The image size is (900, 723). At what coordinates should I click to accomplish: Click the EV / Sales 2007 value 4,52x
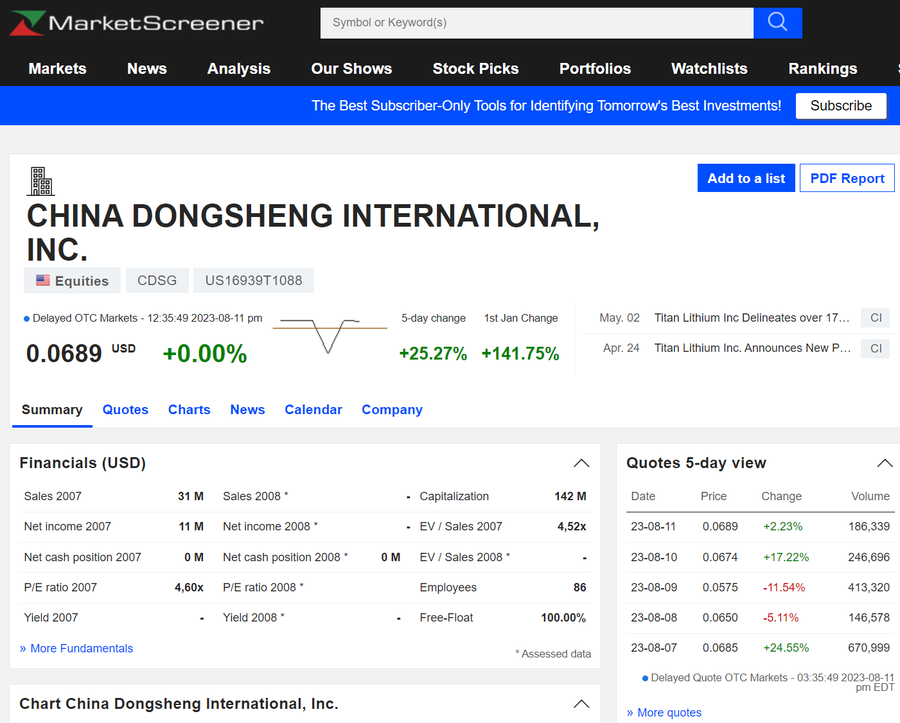(572, 527)
